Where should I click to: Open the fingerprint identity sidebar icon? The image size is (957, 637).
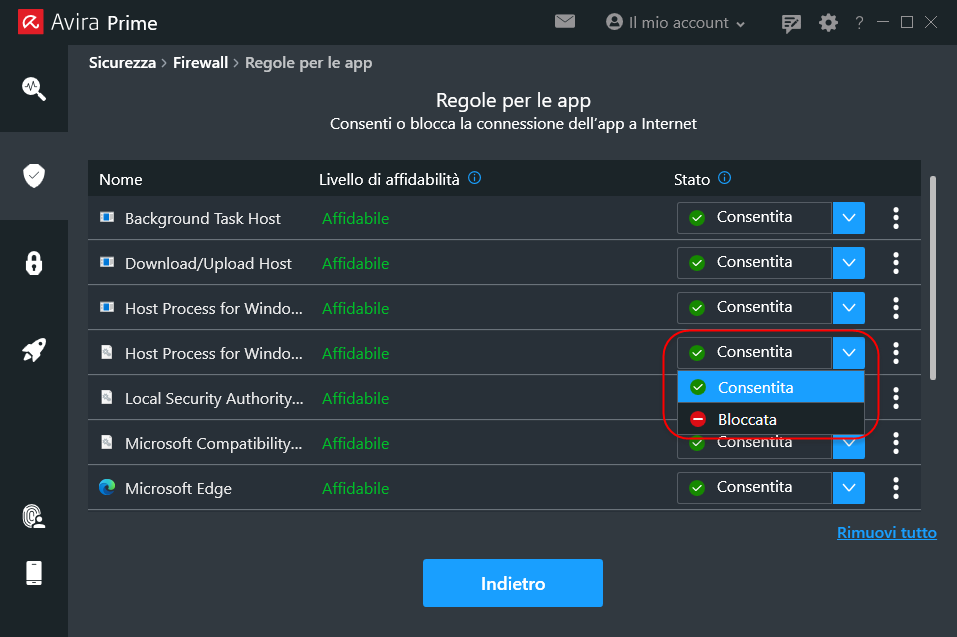click(x=34, y=516)
